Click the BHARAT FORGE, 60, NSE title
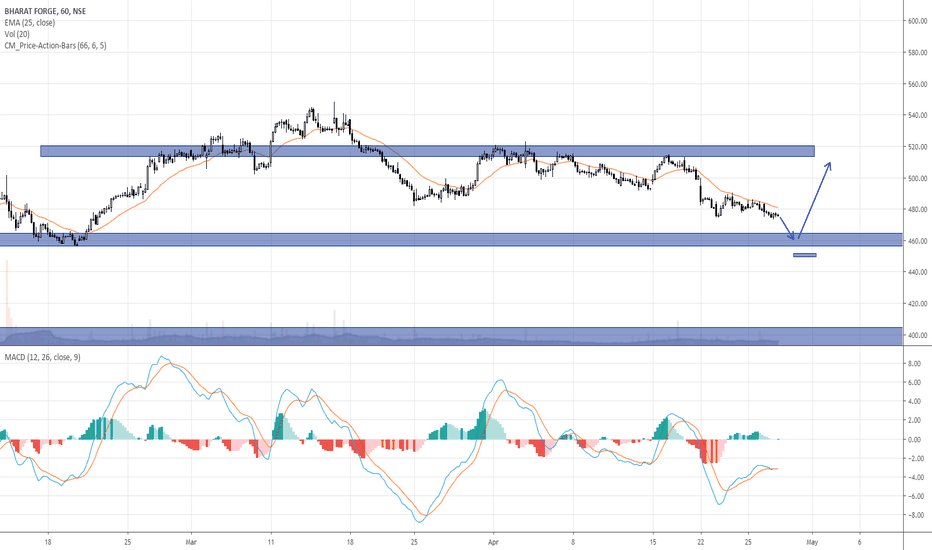Screen dimensions: 932x550 [x=45, y=11]
